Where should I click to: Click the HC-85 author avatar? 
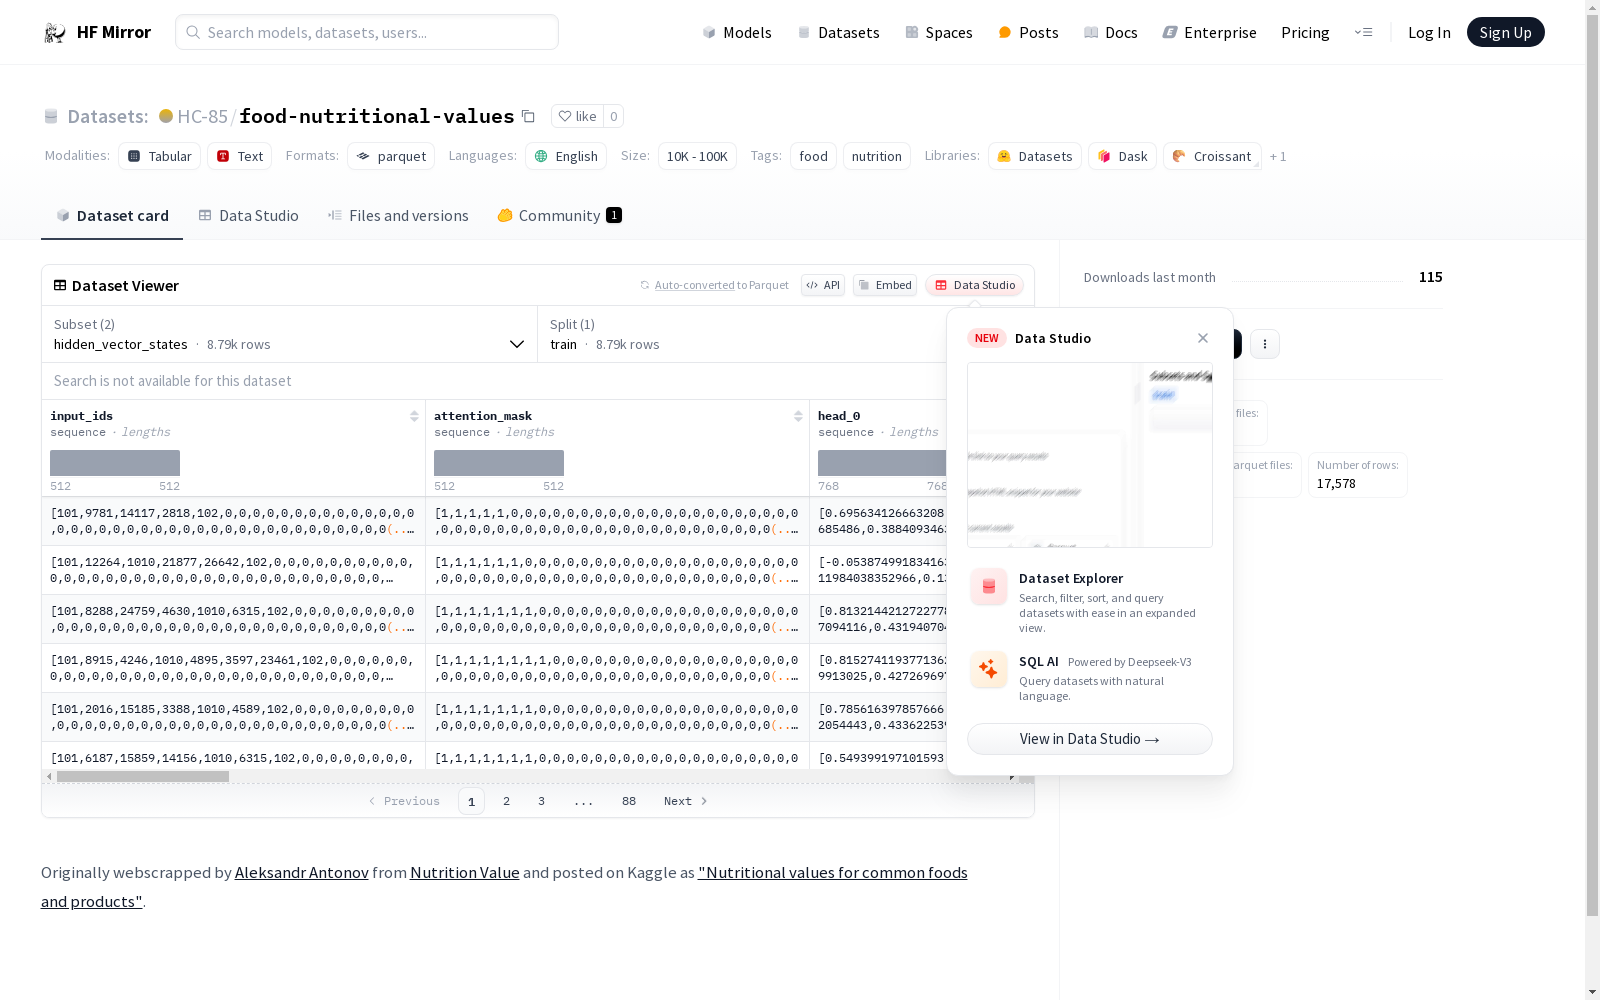(166, 116)
